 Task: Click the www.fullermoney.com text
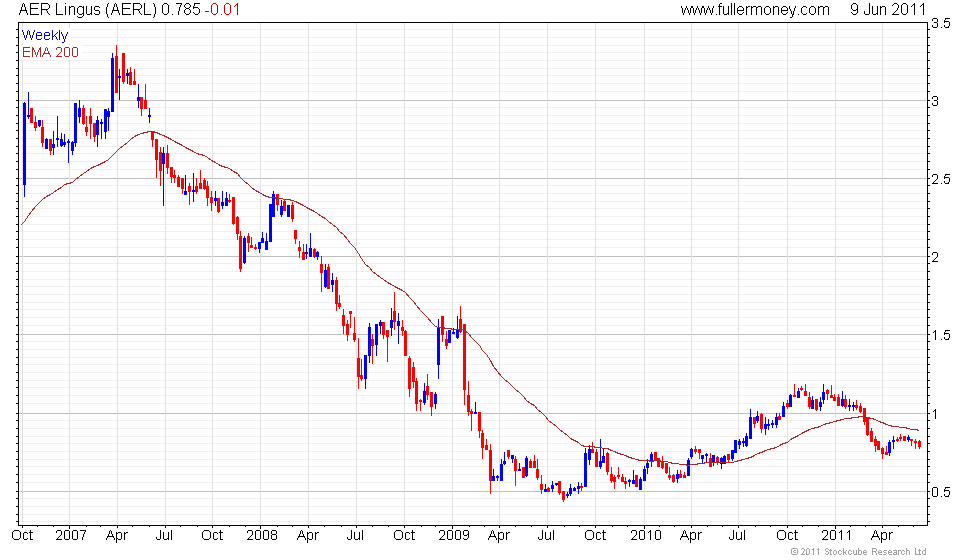tap(755, 9)
